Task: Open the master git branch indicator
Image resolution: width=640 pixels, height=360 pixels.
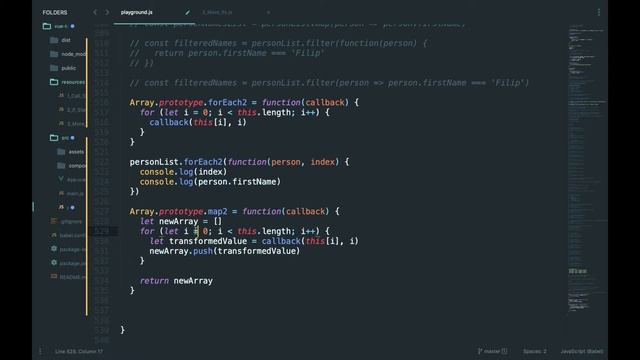Action: coord(492,351)
